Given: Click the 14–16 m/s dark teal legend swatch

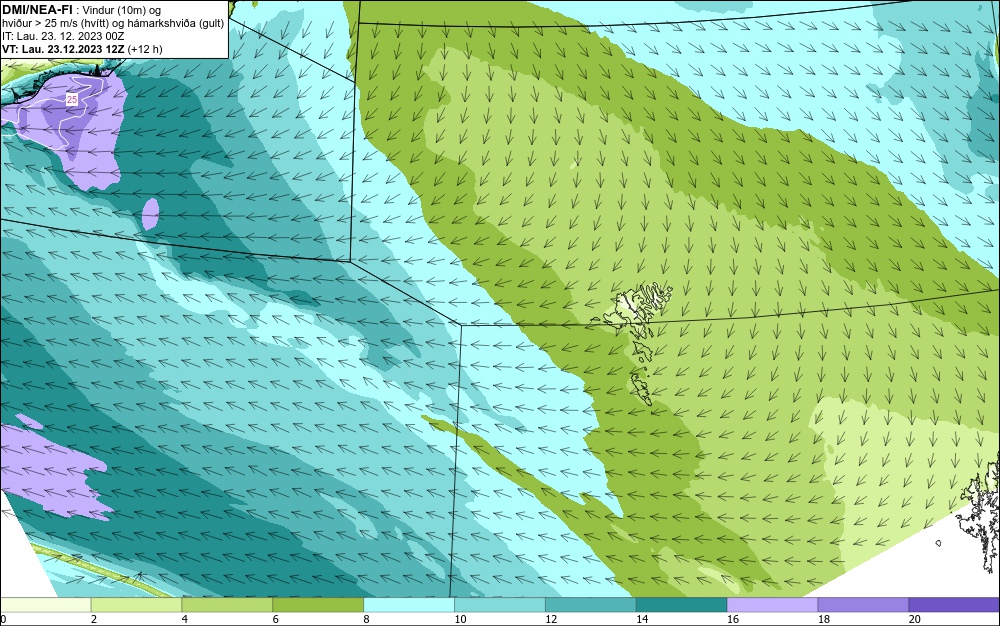Looking at the screenshot, I should 682,605.
